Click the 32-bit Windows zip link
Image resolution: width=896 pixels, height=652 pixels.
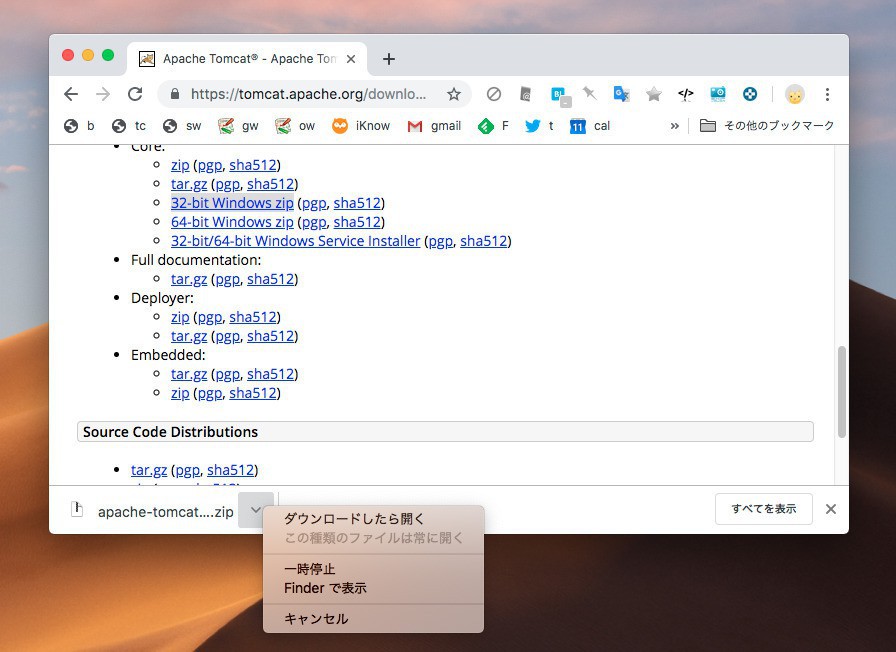232,203
